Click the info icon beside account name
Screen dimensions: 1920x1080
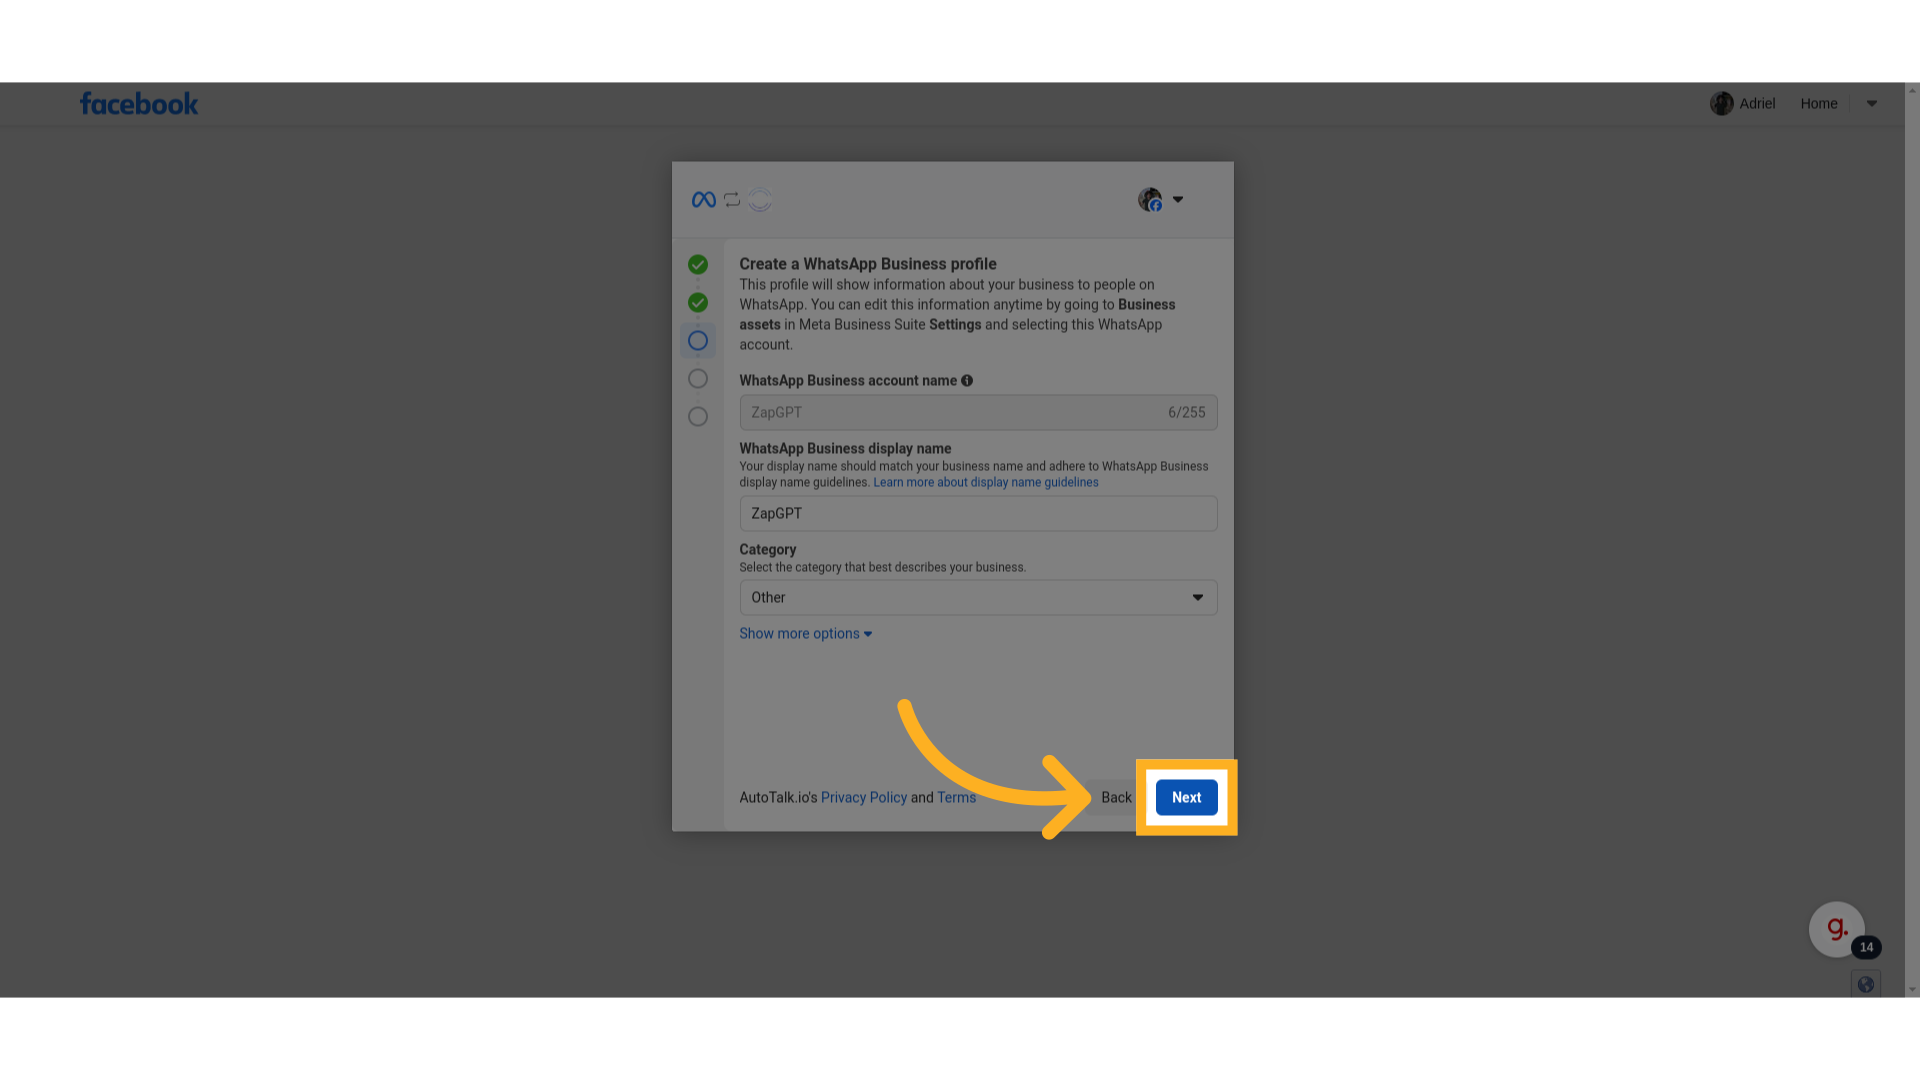(x=967, y=381)
